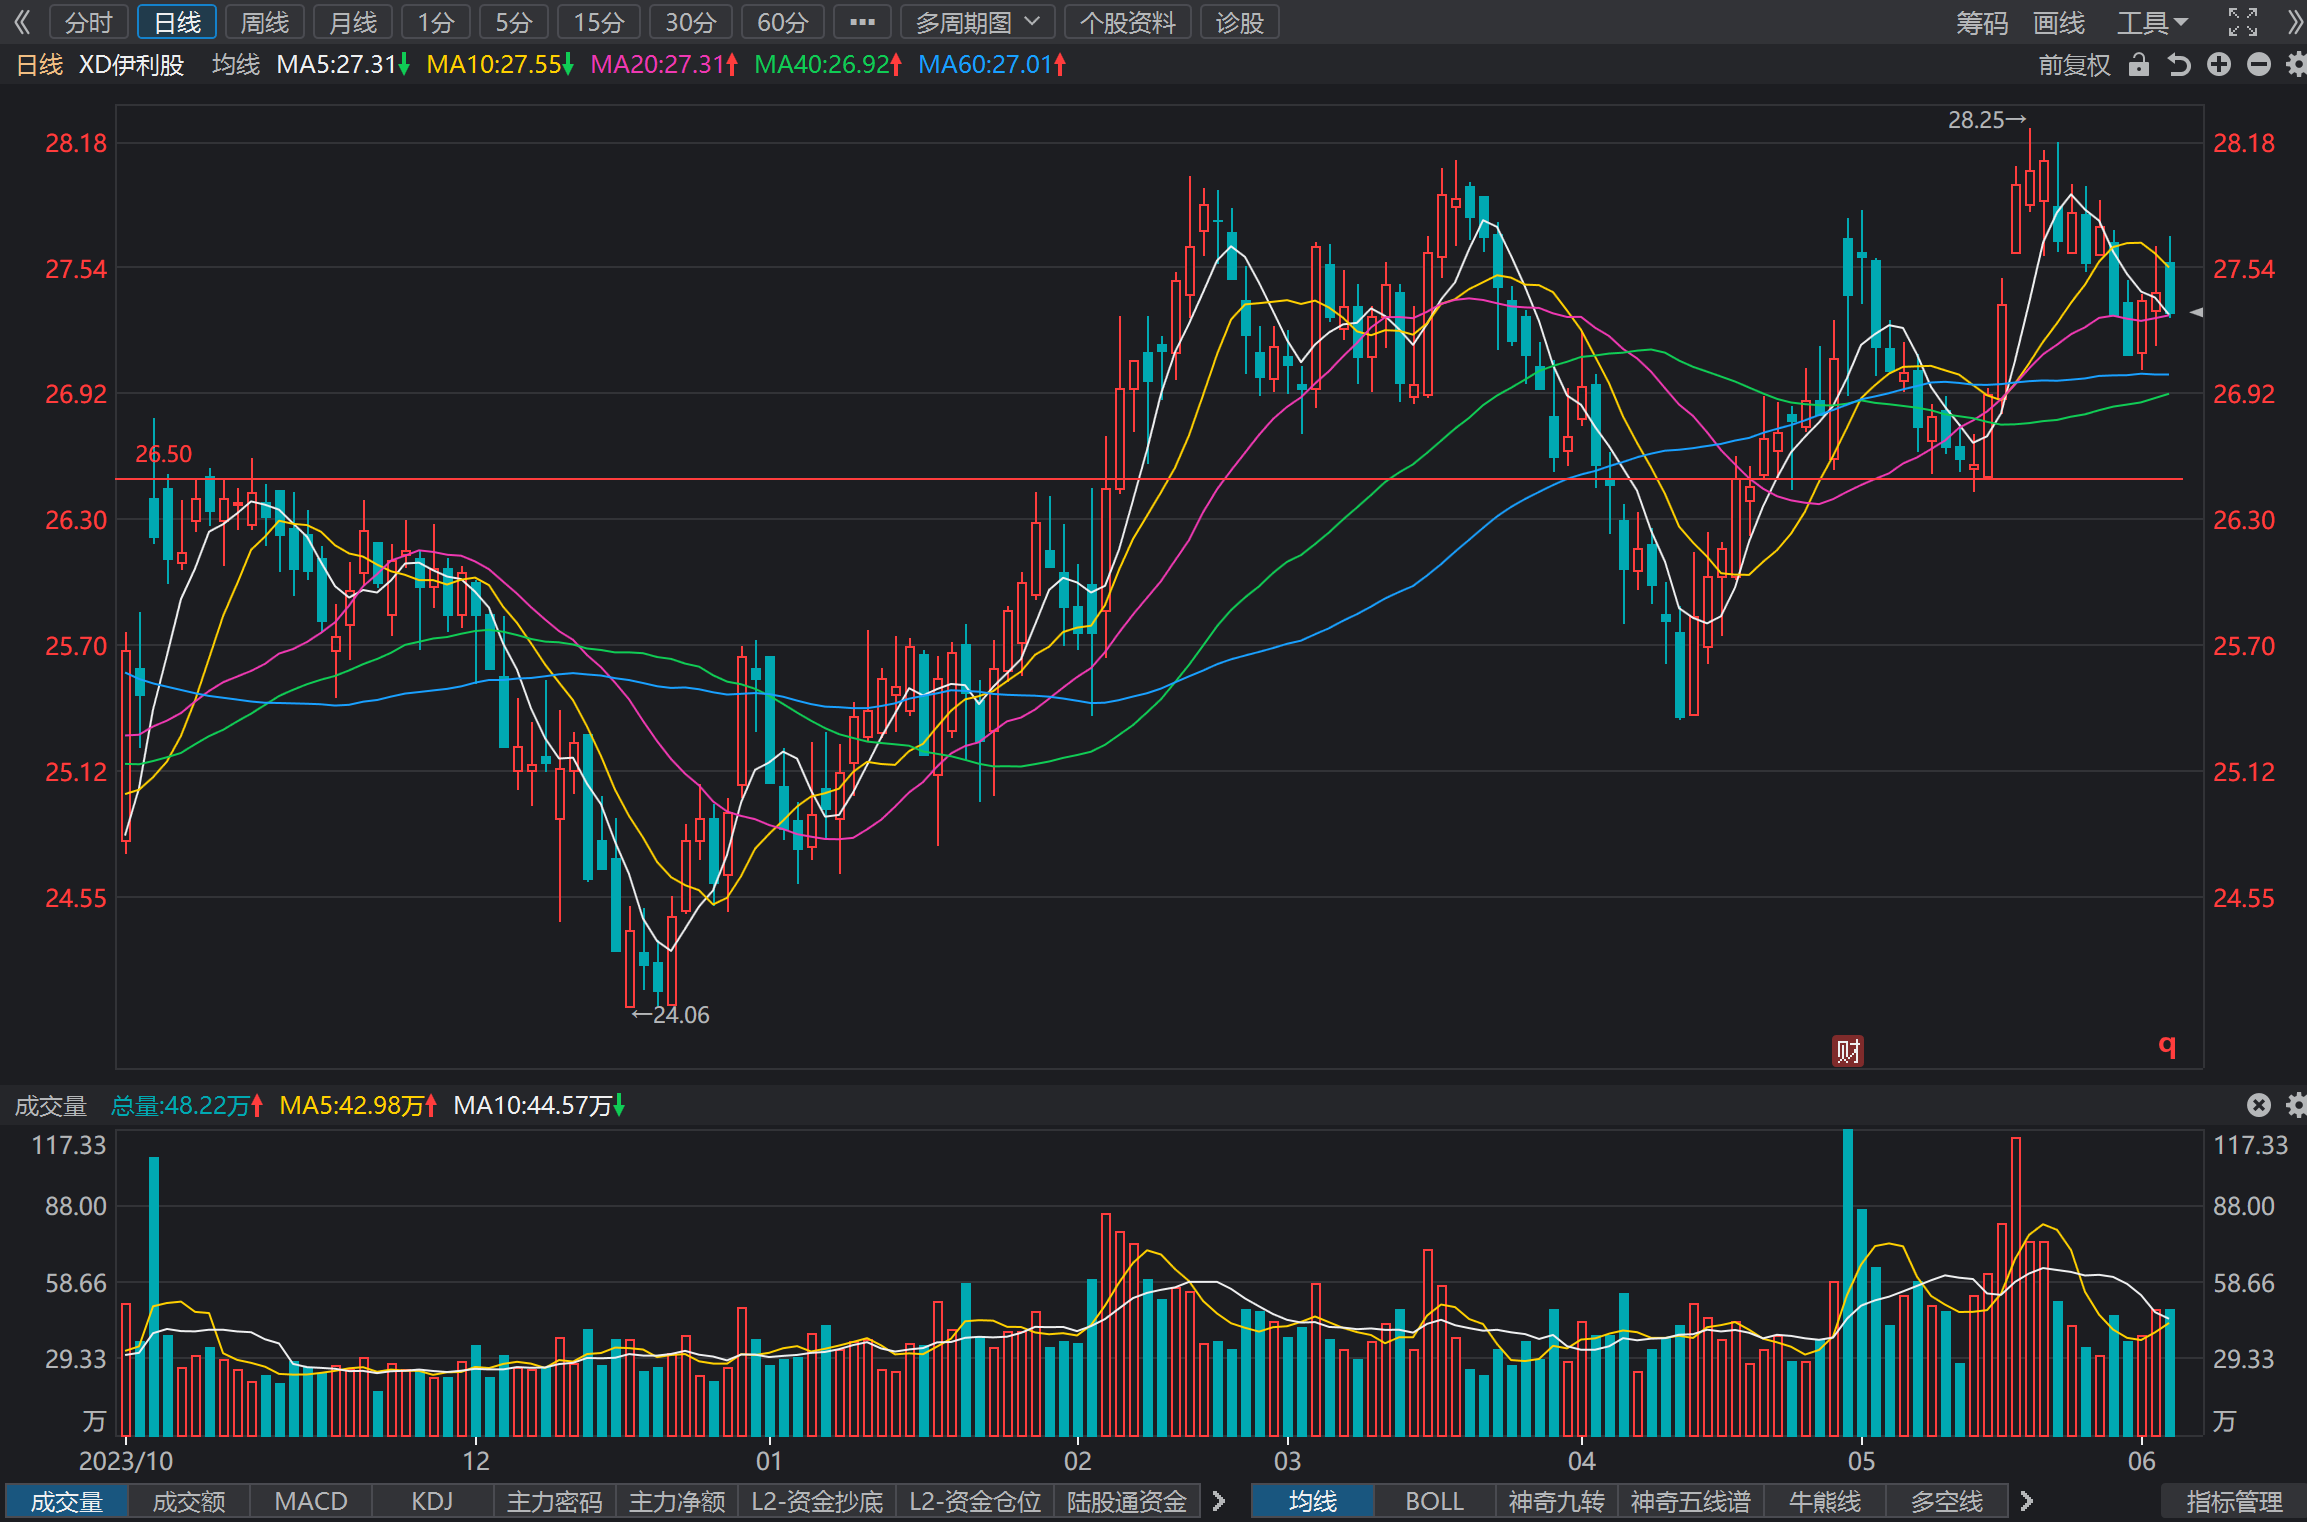The image size is (2307, 1522).
Task: Select 多空线 indicator
Action: (1947, 1502)
